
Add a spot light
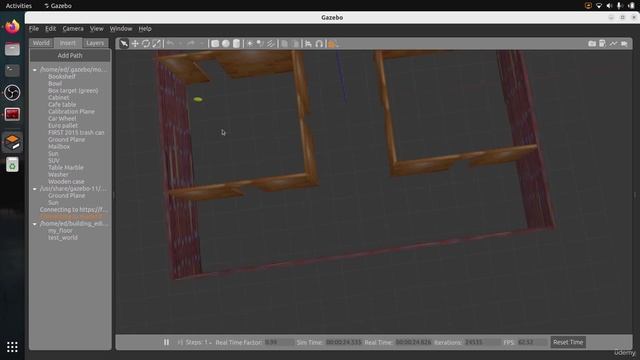coord(260,44)
